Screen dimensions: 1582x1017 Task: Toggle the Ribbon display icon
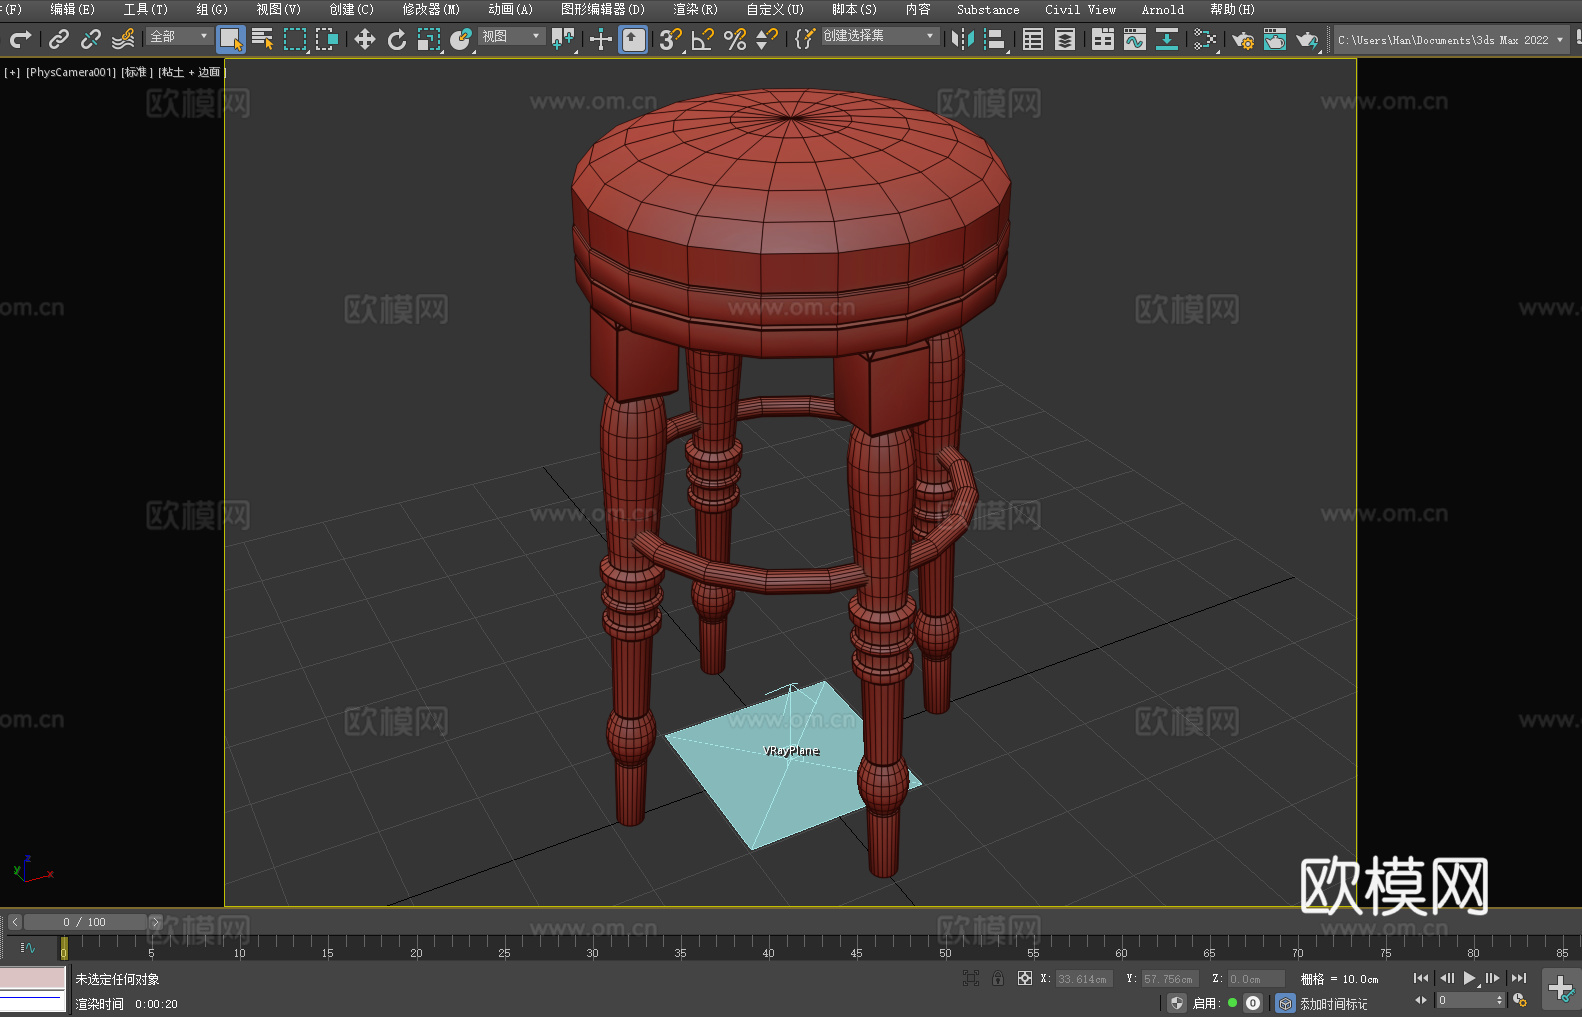tap(1103, 39)
